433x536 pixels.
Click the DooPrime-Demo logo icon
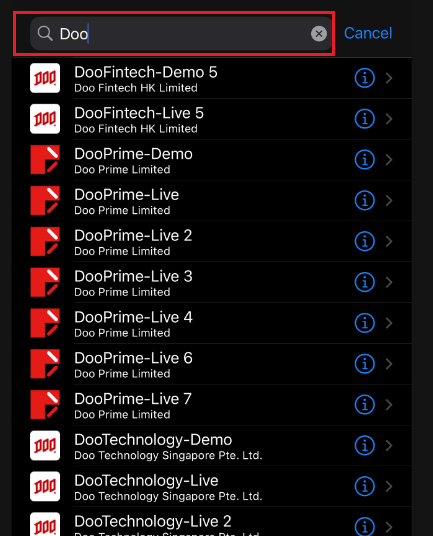click(x=45, y=160)
